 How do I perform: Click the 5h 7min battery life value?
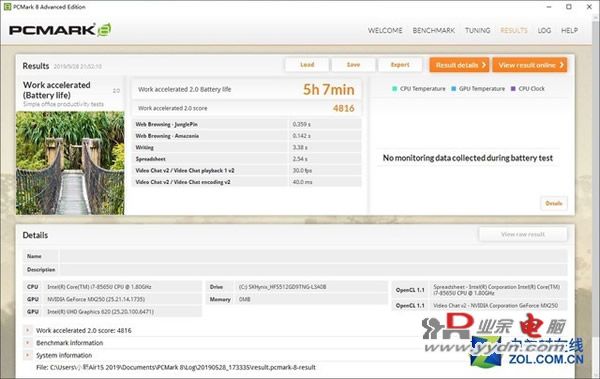tap(329, 90)
